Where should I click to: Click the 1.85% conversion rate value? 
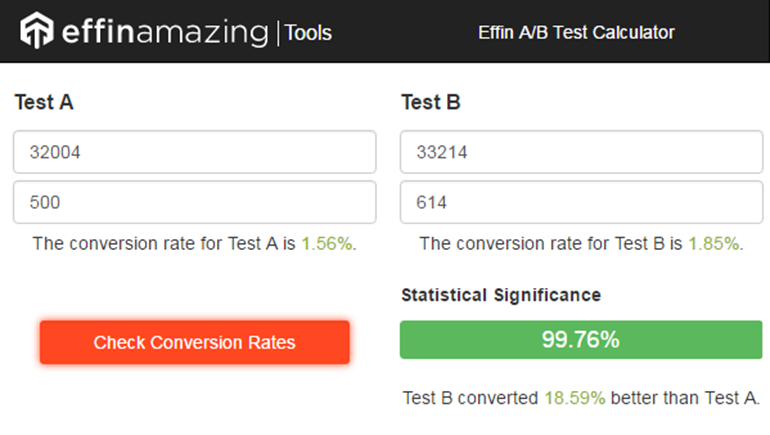click(713, 243)
